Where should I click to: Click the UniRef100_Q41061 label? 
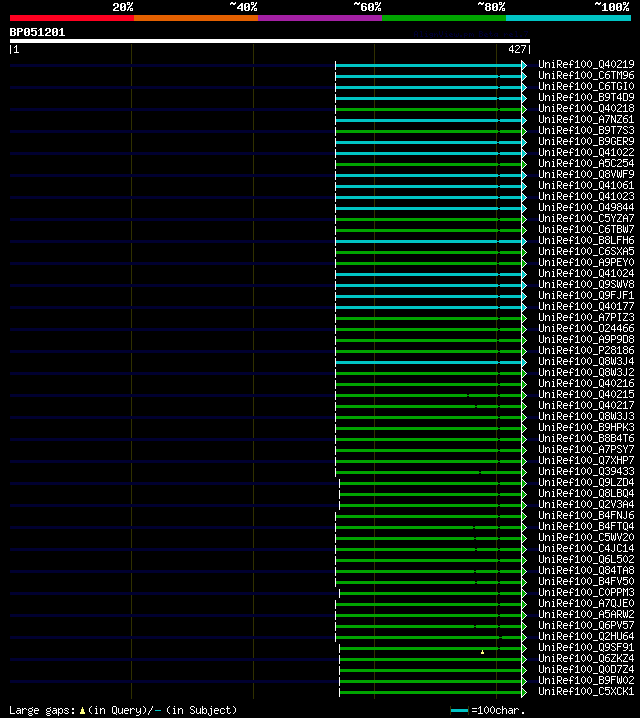pyautogui.click(x=586, y=185)
